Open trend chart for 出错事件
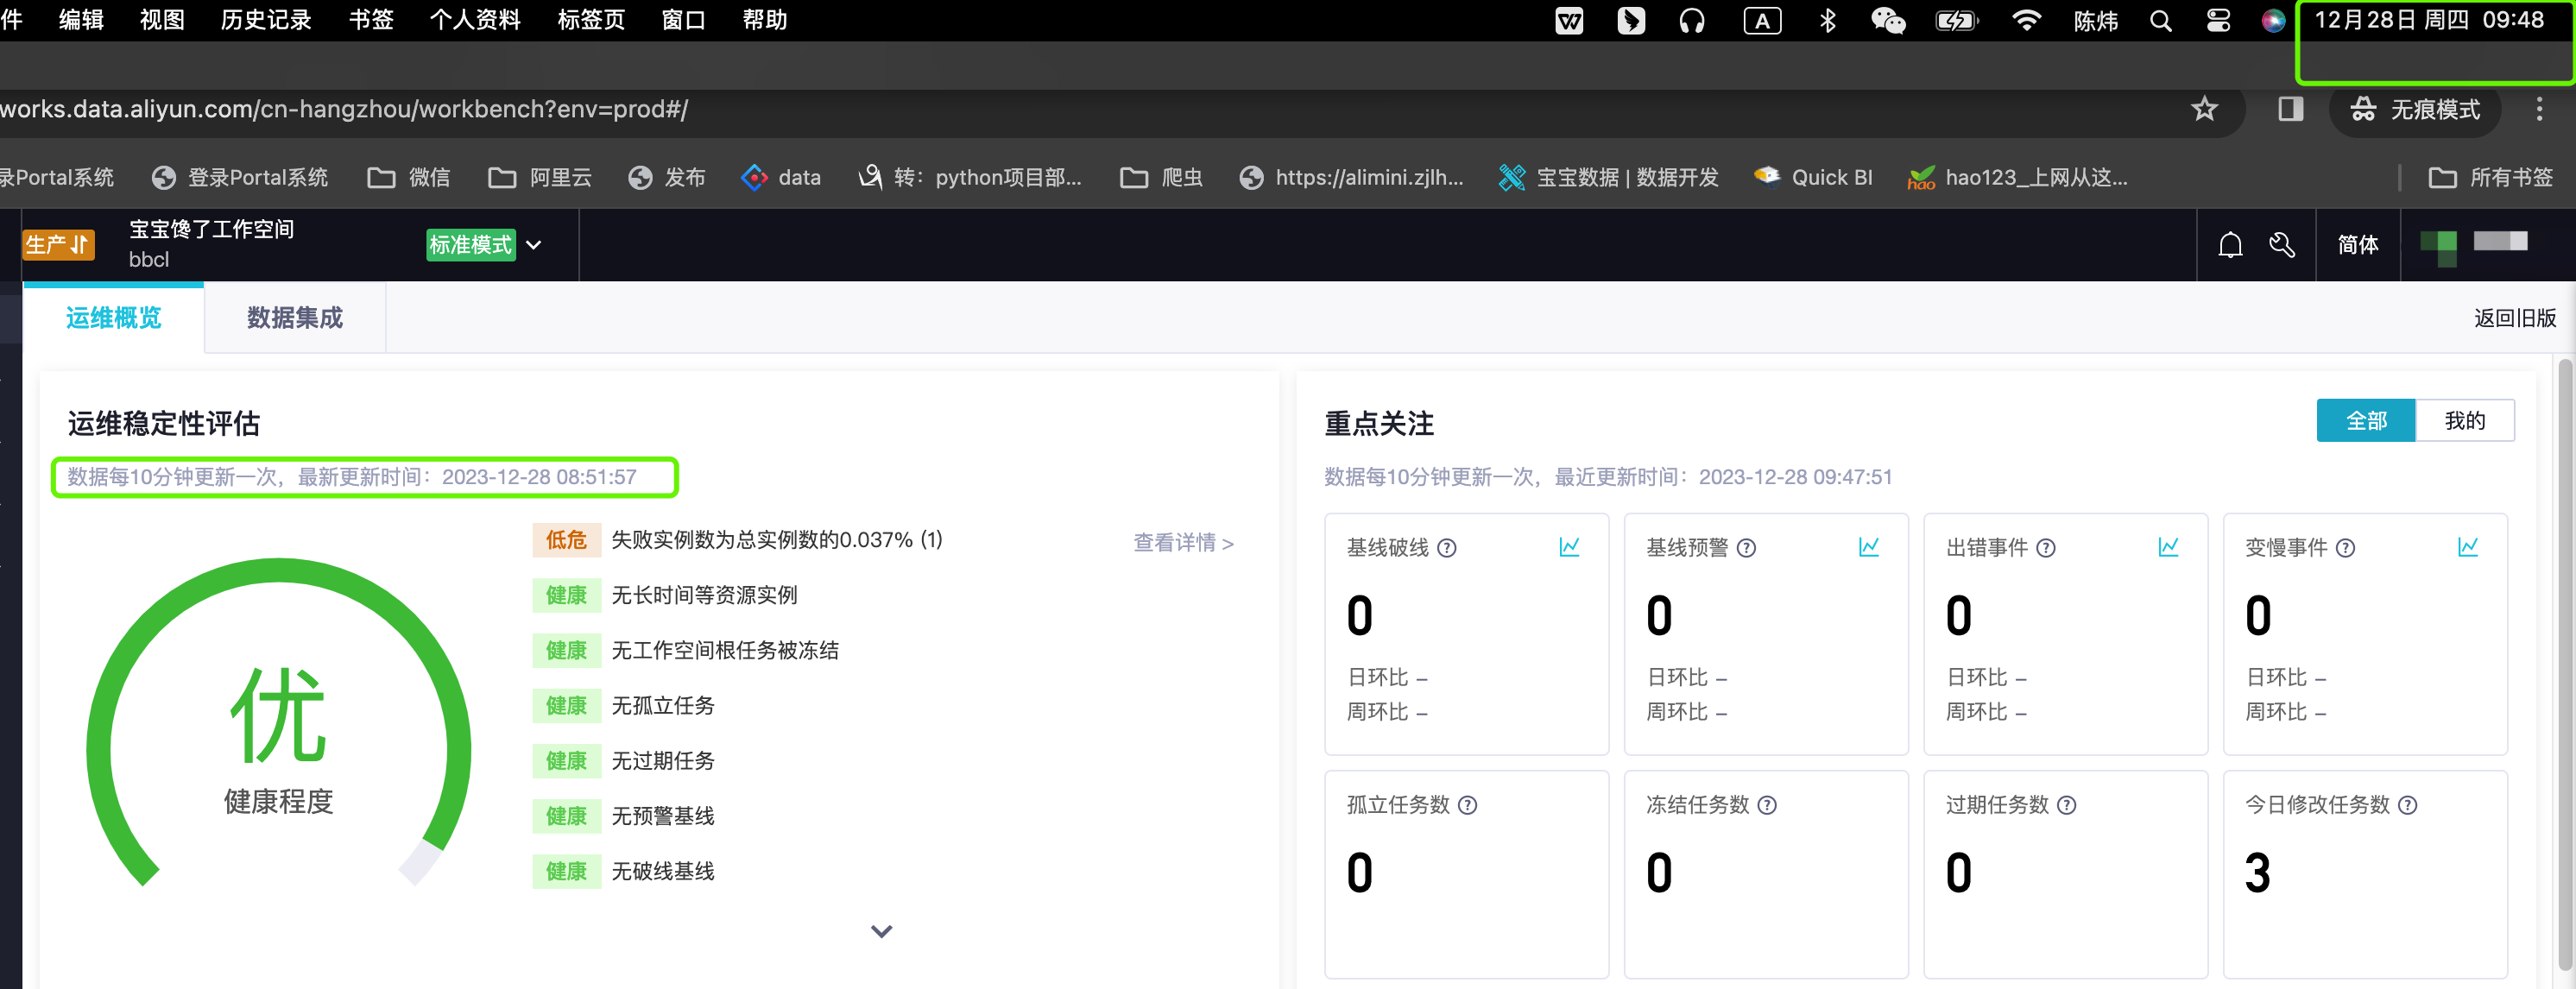 pyautogui.click(x=2168, y=547)
